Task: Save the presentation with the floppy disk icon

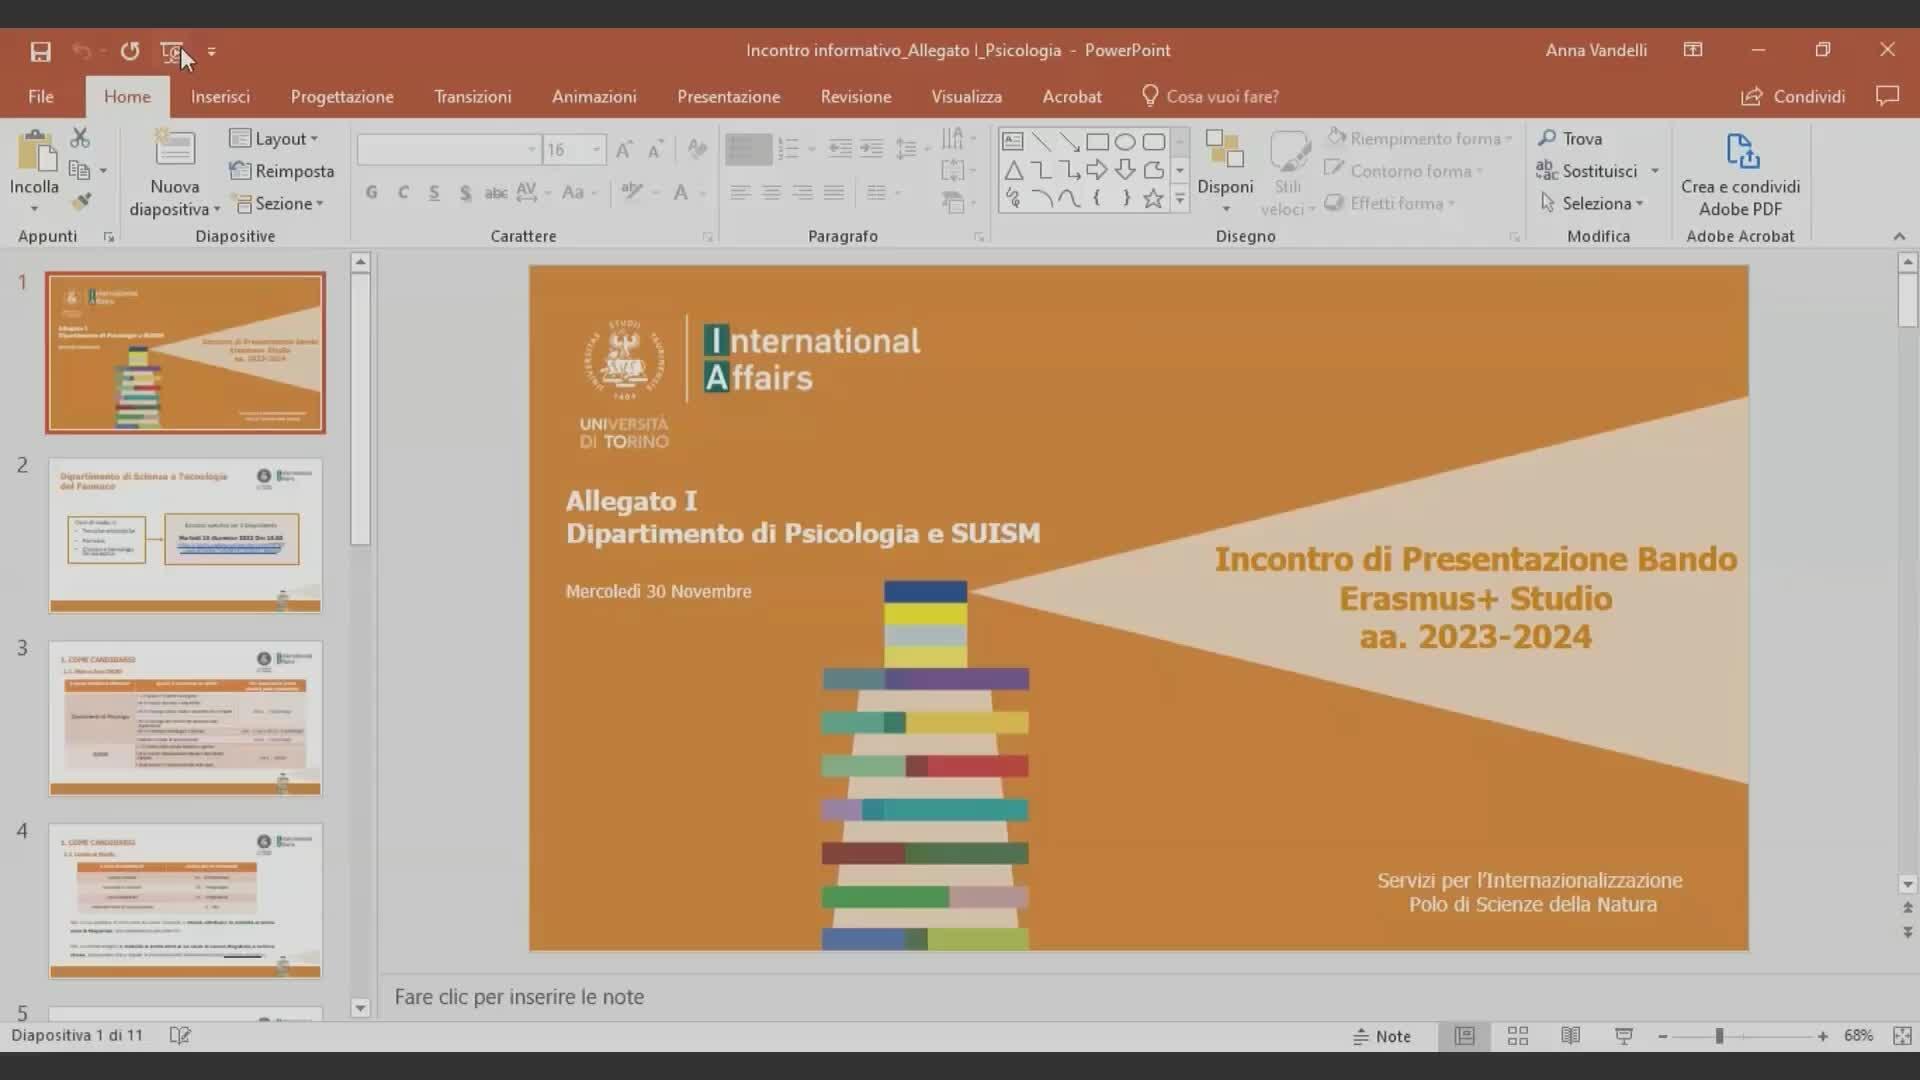Action: coord(40,51)
